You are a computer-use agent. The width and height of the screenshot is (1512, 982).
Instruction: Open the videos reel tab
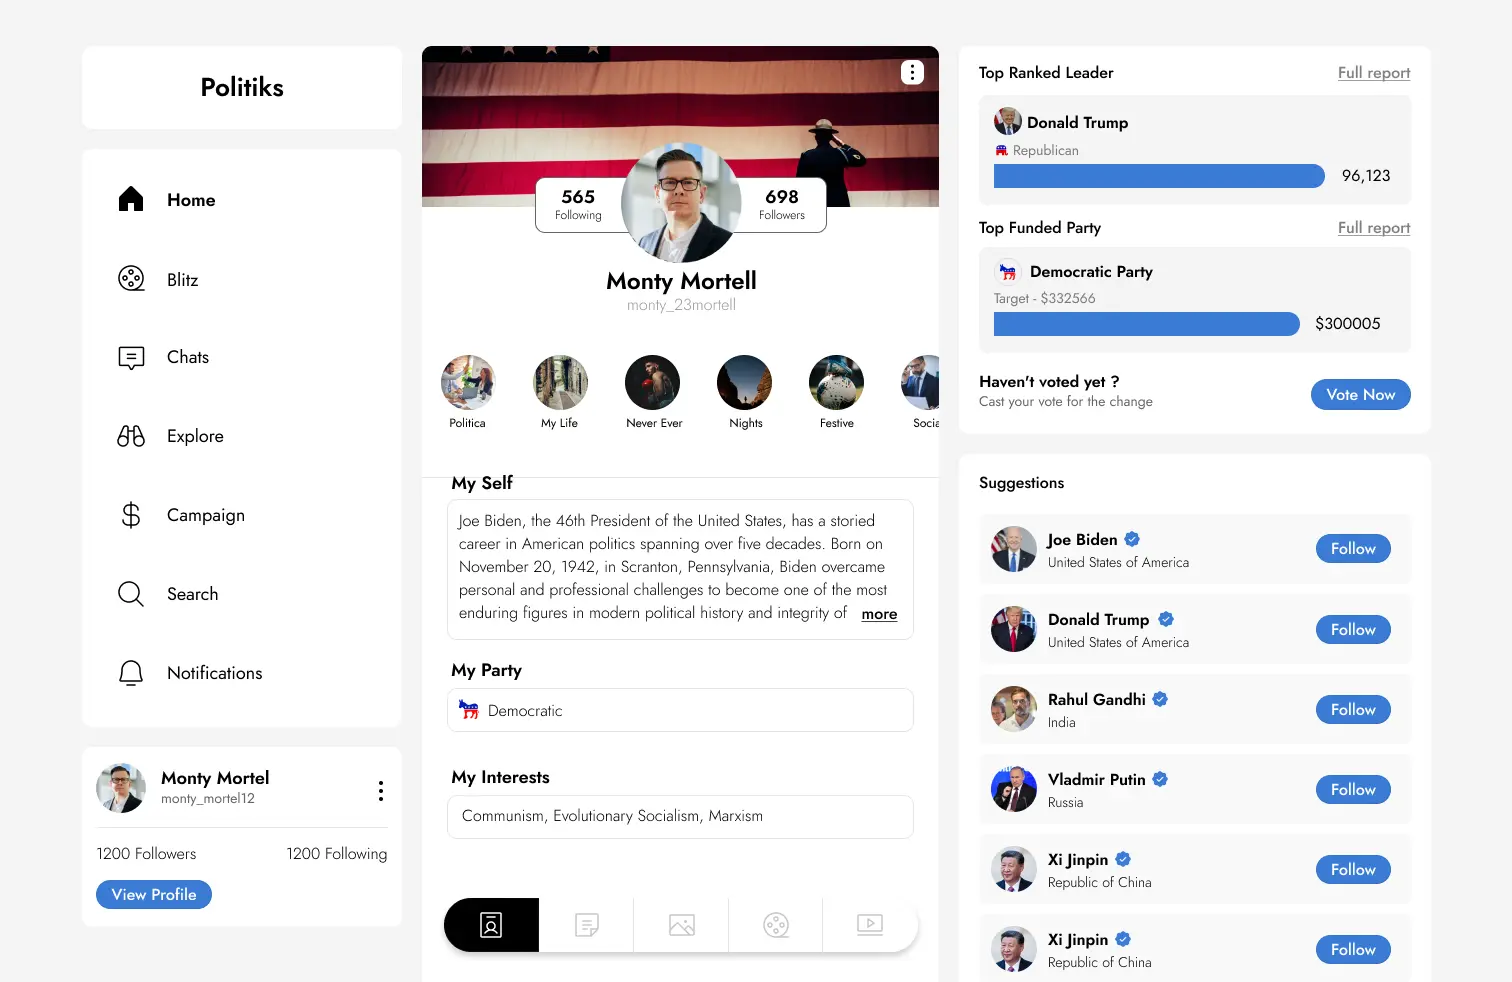[x=870, y=925]
